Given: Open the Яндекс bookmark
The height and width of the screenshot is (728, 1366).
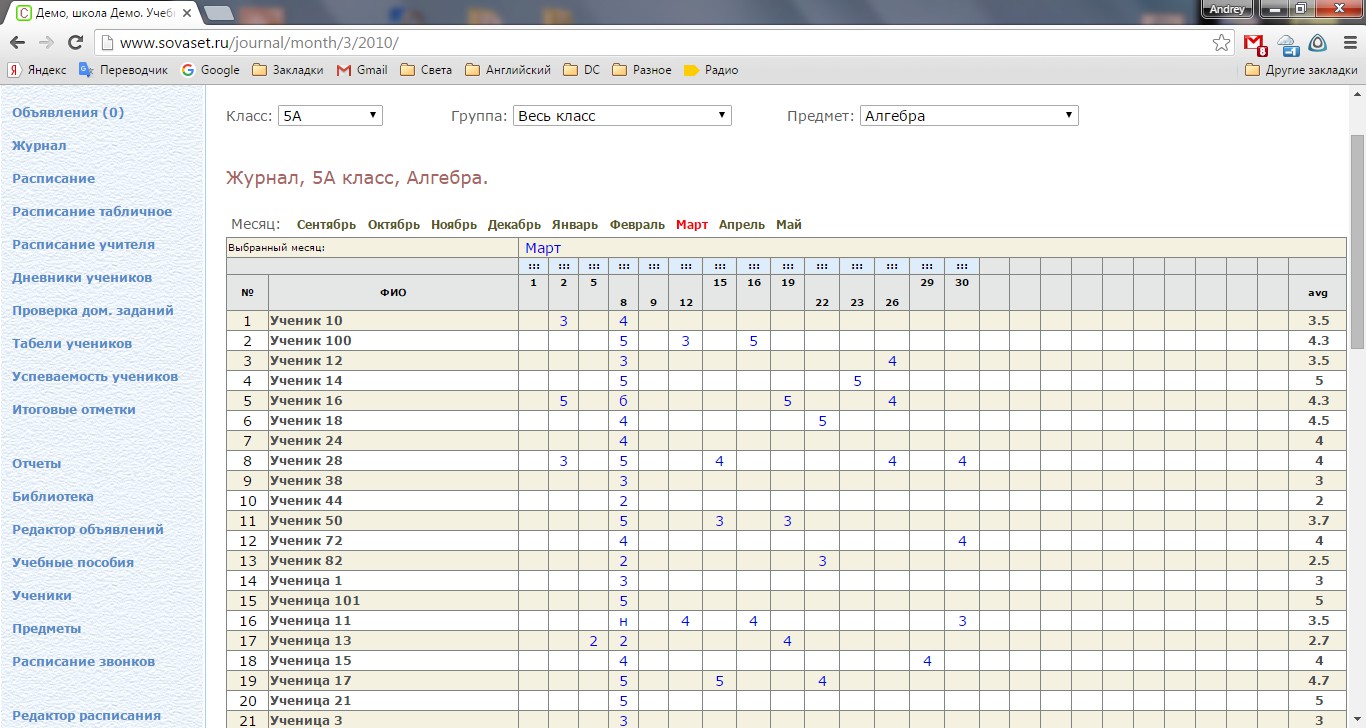Looking at the screenshot, I should [38, 70].
